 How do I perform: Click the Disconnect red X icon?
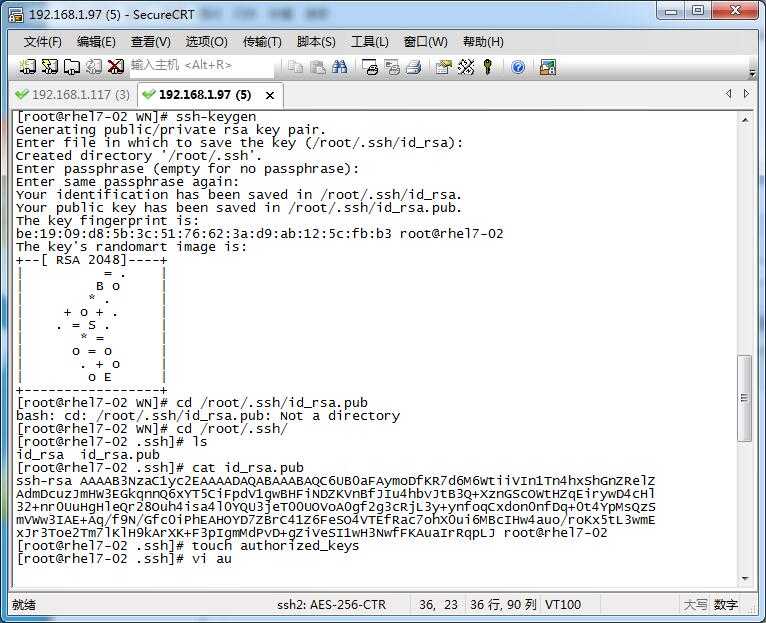click(x=116, y=66)
